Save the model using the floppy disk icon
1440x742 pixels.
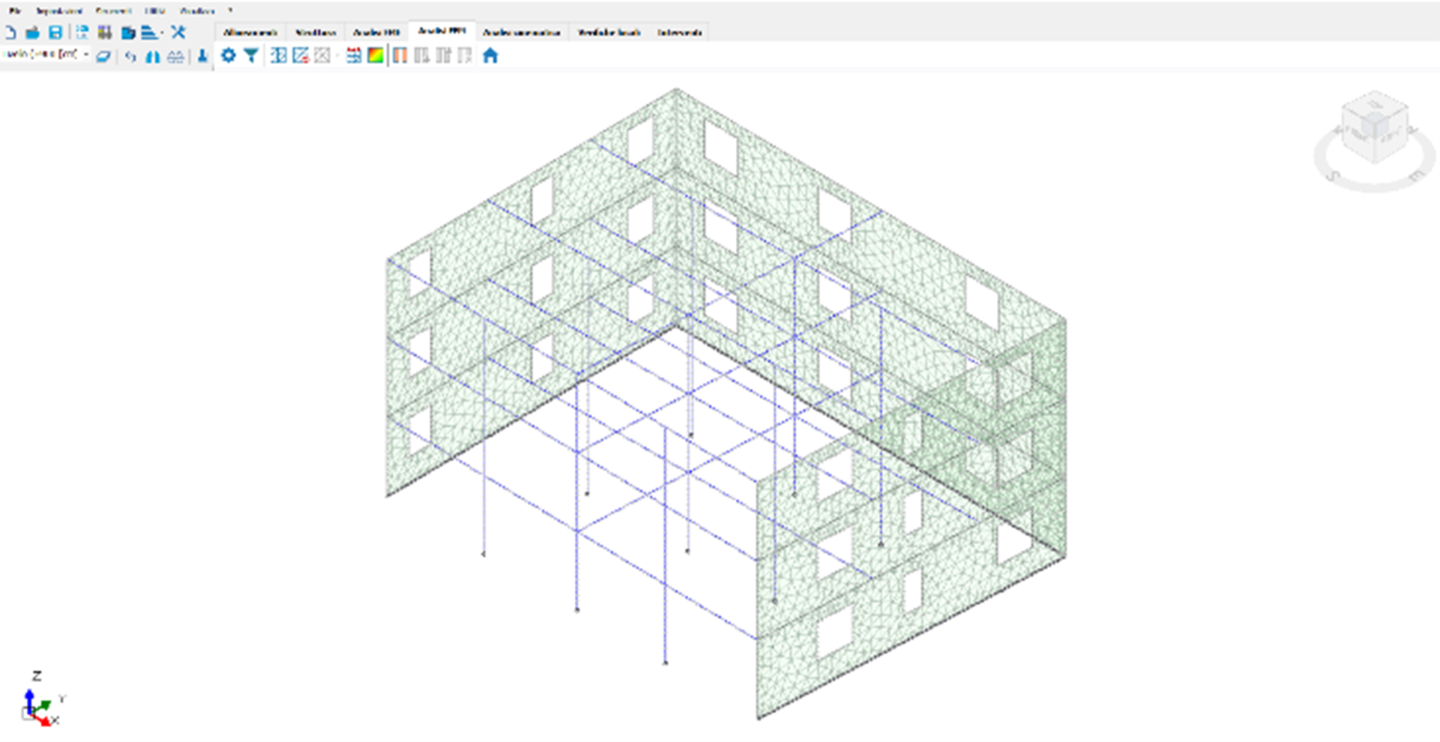point(55,32)
